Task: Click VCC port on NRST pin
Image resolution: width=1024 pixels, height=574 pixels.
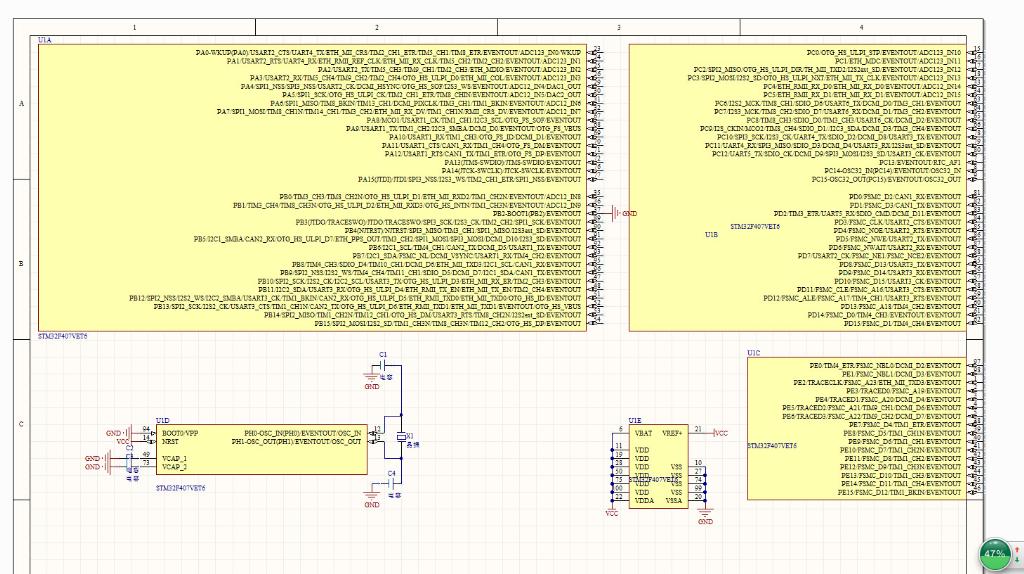Action: 123,441
